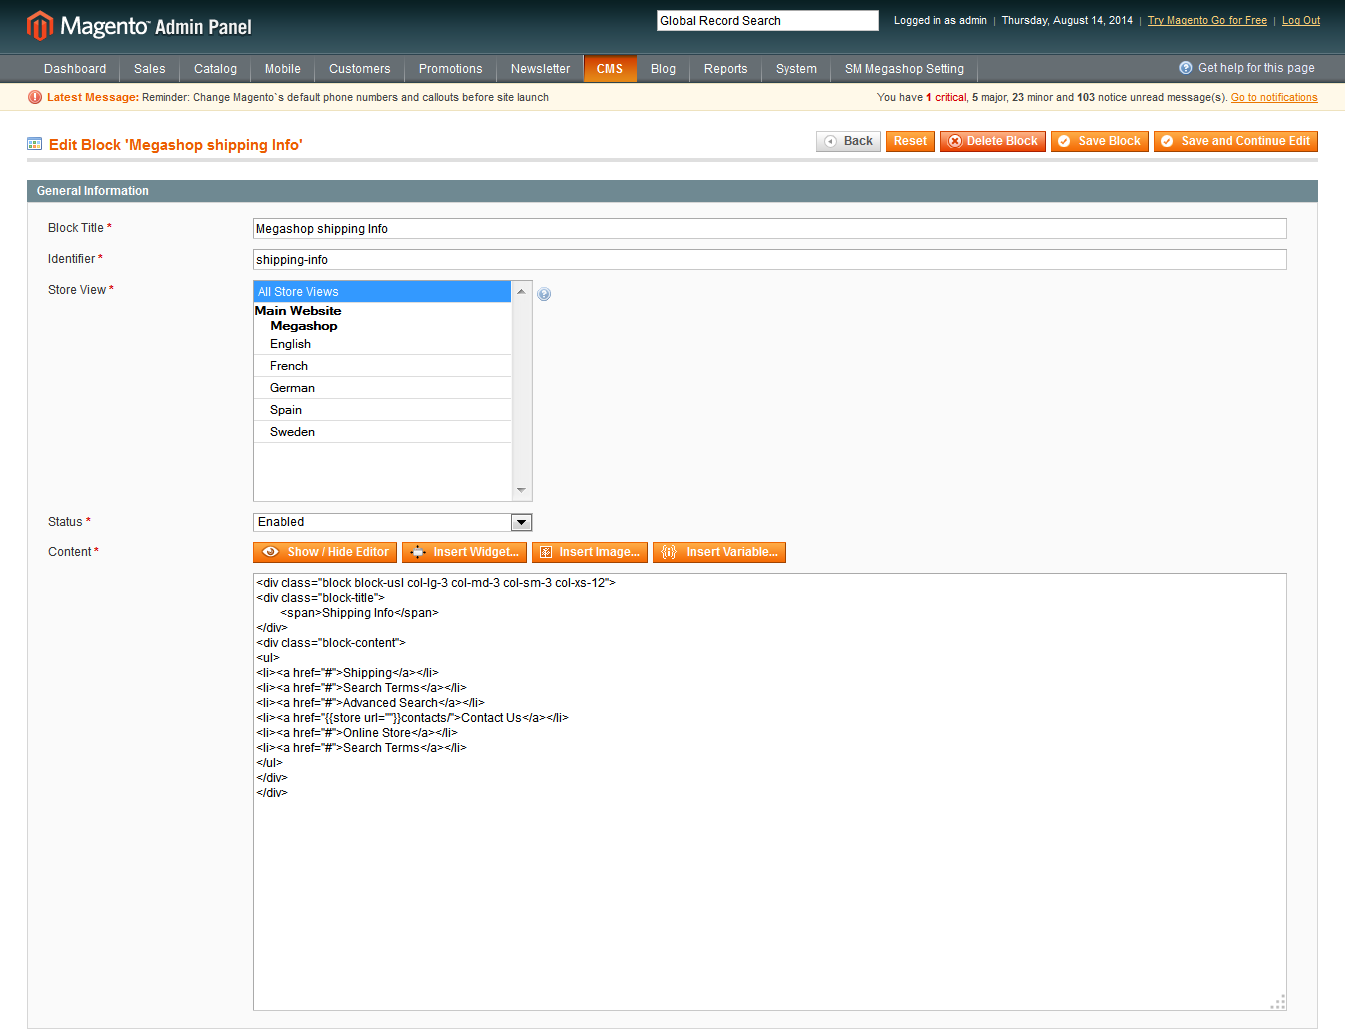Open the Promotions menu
The width and height of the screenshot is (1345, 1036).
[x=451, y=69]
